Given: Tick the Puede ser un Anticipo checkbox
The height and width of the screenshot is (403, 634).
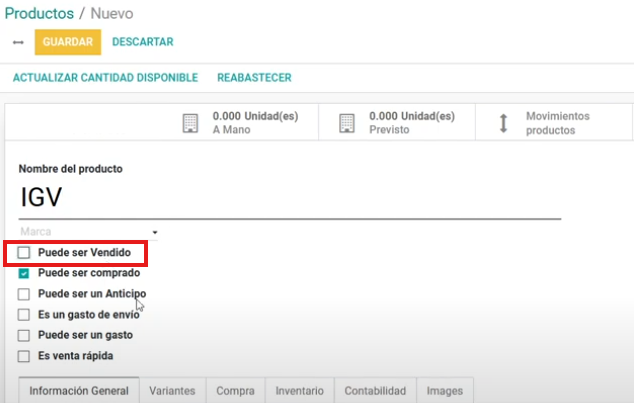Looking at the screenshot, I should (24, 294).
